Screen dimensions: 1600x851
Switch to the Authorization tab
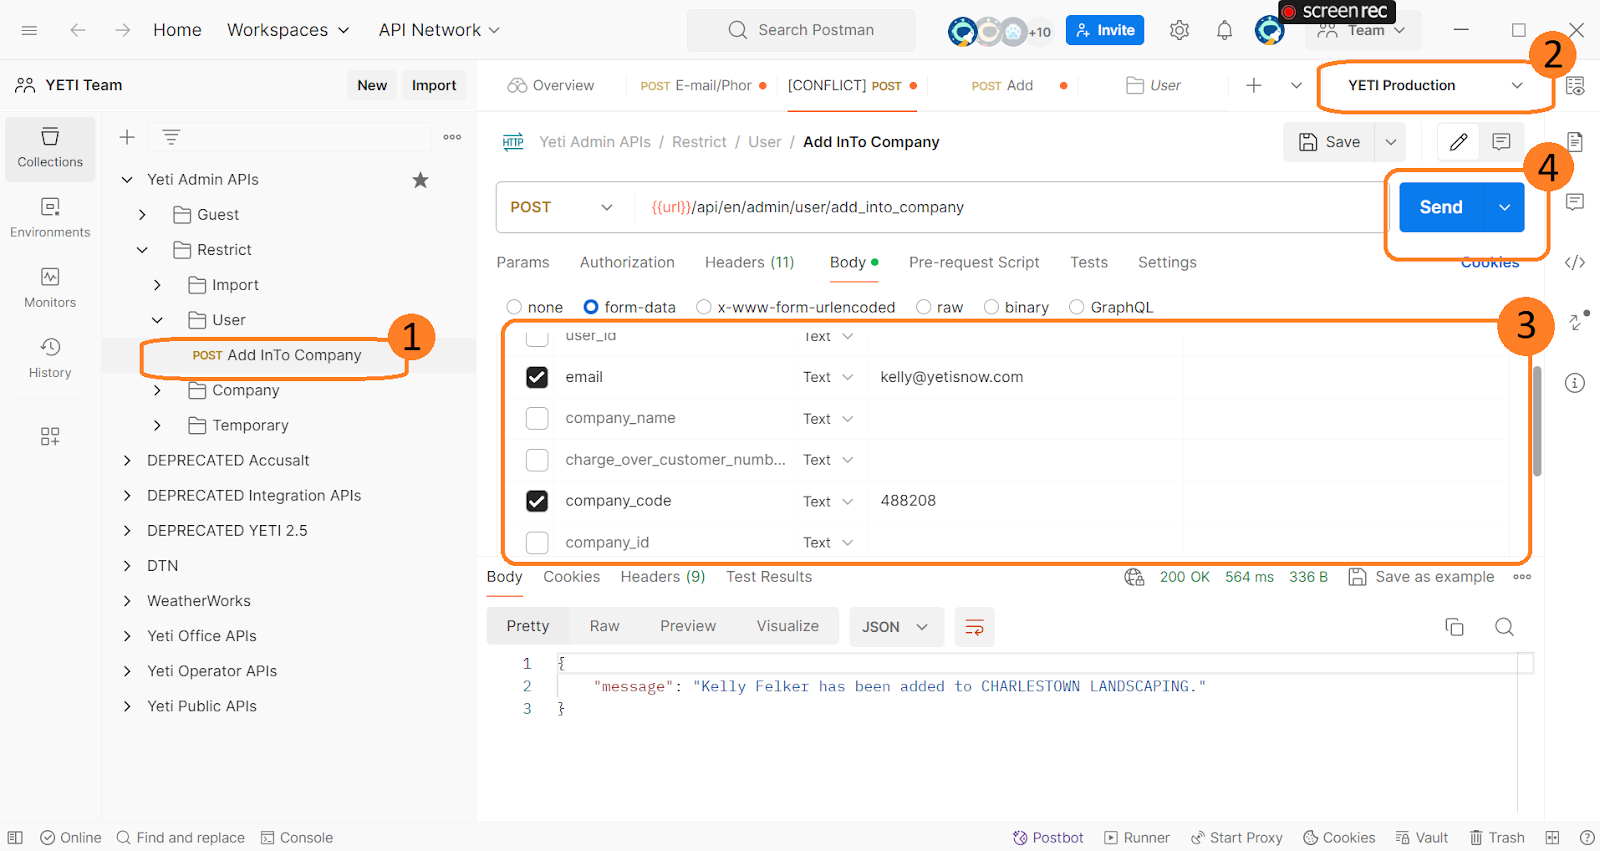tap(627, 262)
